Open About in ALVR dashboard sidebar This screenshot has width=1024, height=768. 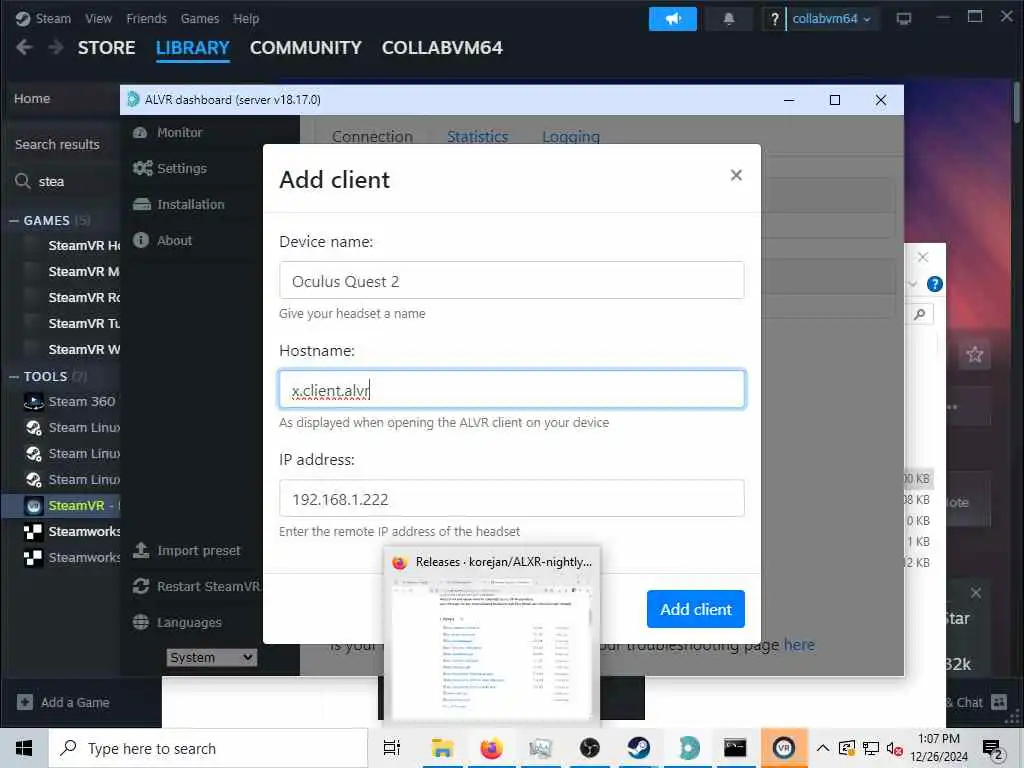click(x=163, y=240)
